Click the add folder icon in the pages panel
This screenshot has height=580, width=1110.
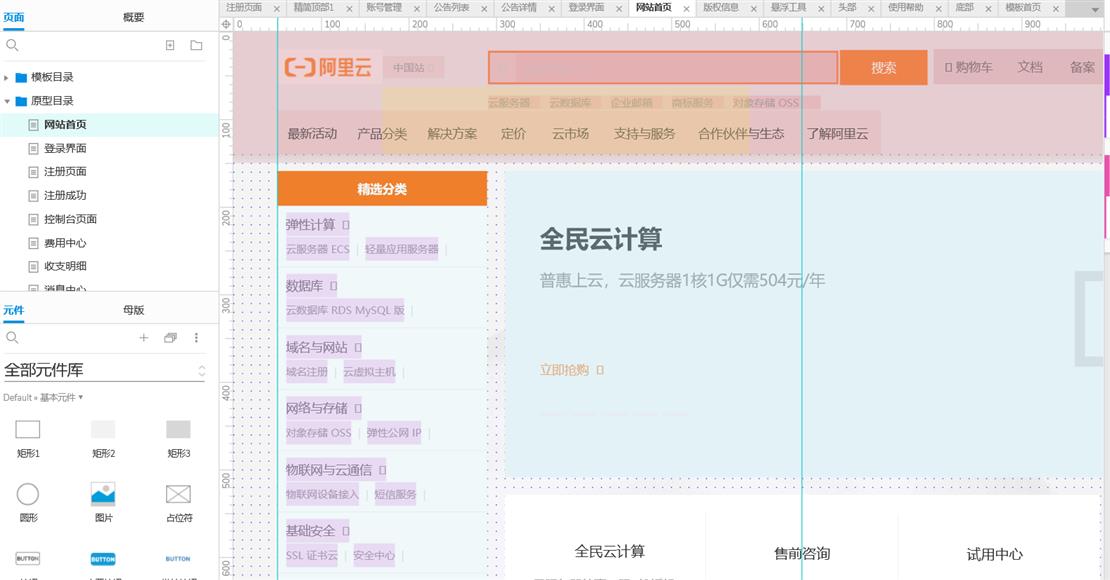(x=196, y=45)
